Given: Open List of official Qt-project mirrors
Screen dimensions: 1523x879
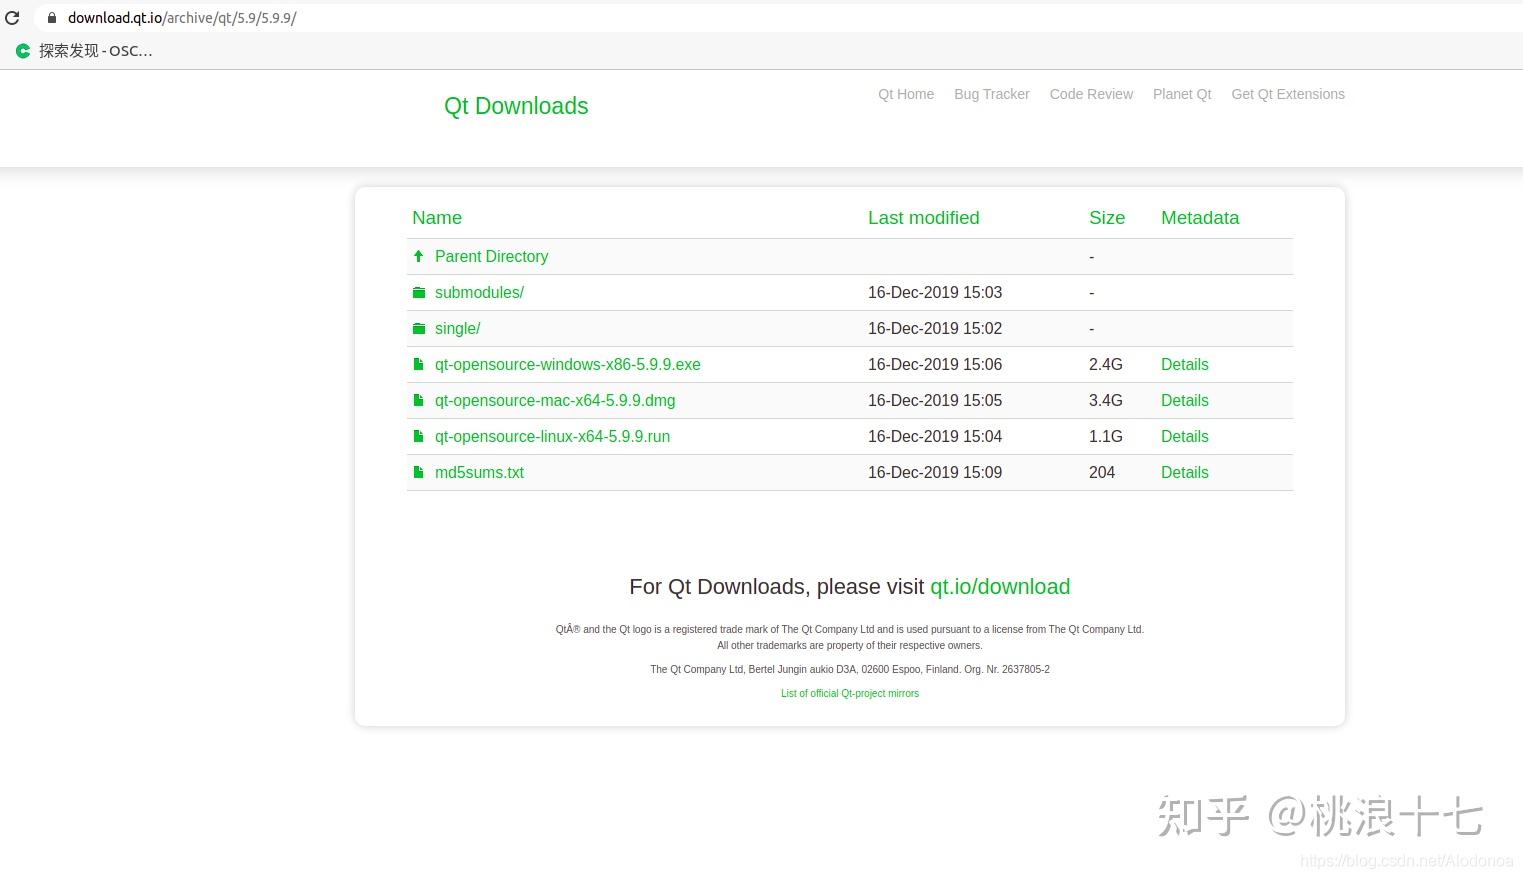Looking at the screenshot, I should coord(850,693).
